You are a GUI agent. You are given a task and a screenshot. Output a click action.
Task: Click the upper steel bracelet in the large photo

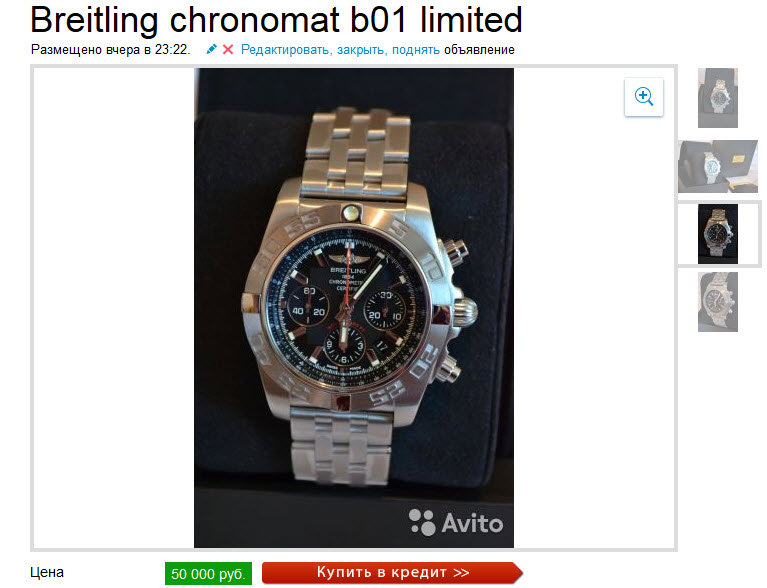click(356, 152)
